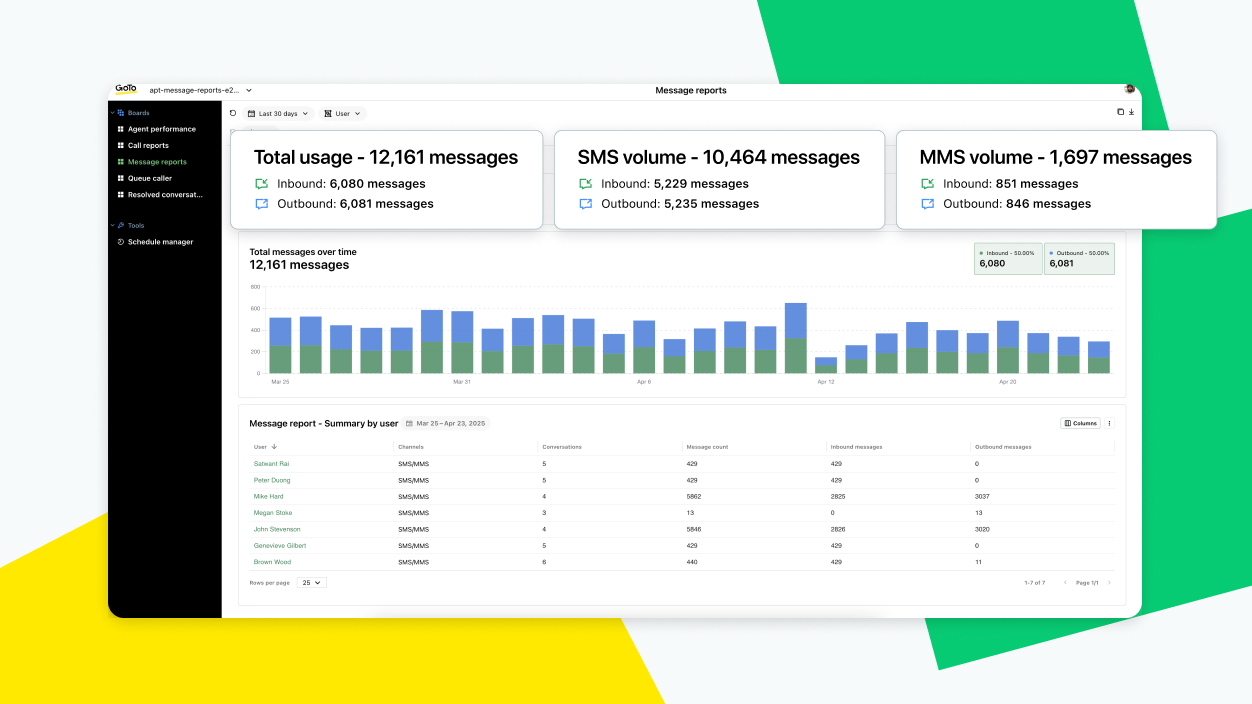Toggle the Columns selector on the summary table
The width and height of the screenshot is (1252, 704).
coord(1079,423)
